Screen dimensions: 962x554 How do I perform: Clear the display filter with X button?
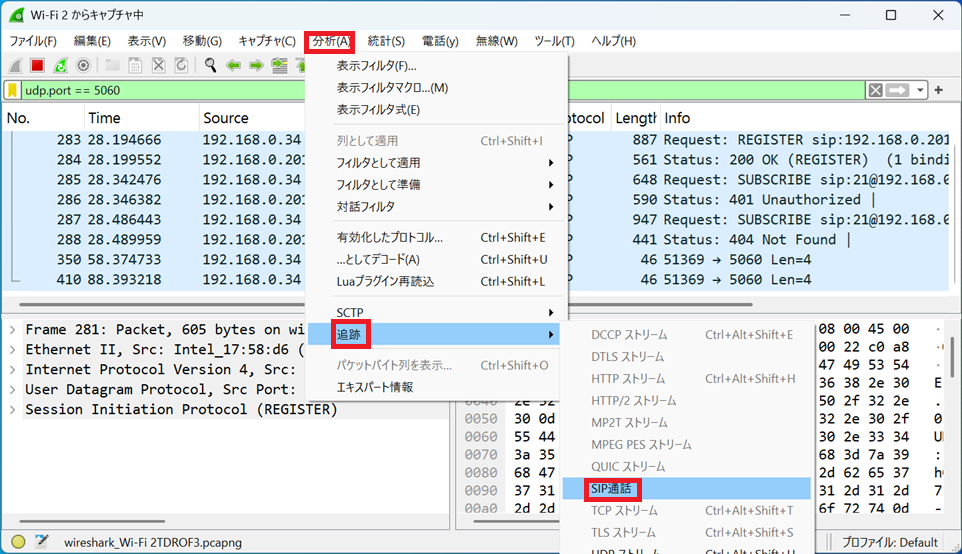(x=875, y=90)
